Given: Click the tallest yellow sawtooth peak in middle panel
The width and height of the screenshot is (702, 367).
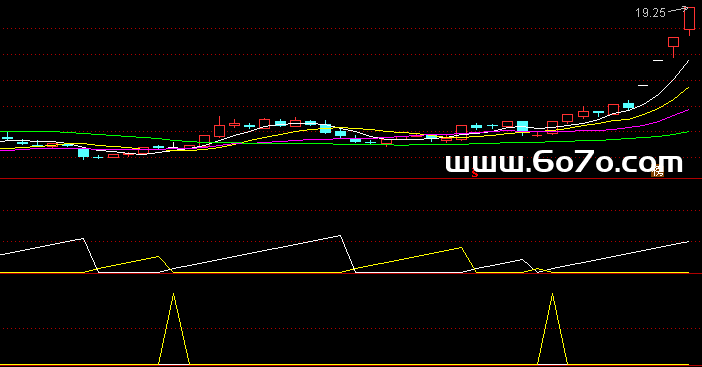Looking at the screenshot, I should click(461, 248).
